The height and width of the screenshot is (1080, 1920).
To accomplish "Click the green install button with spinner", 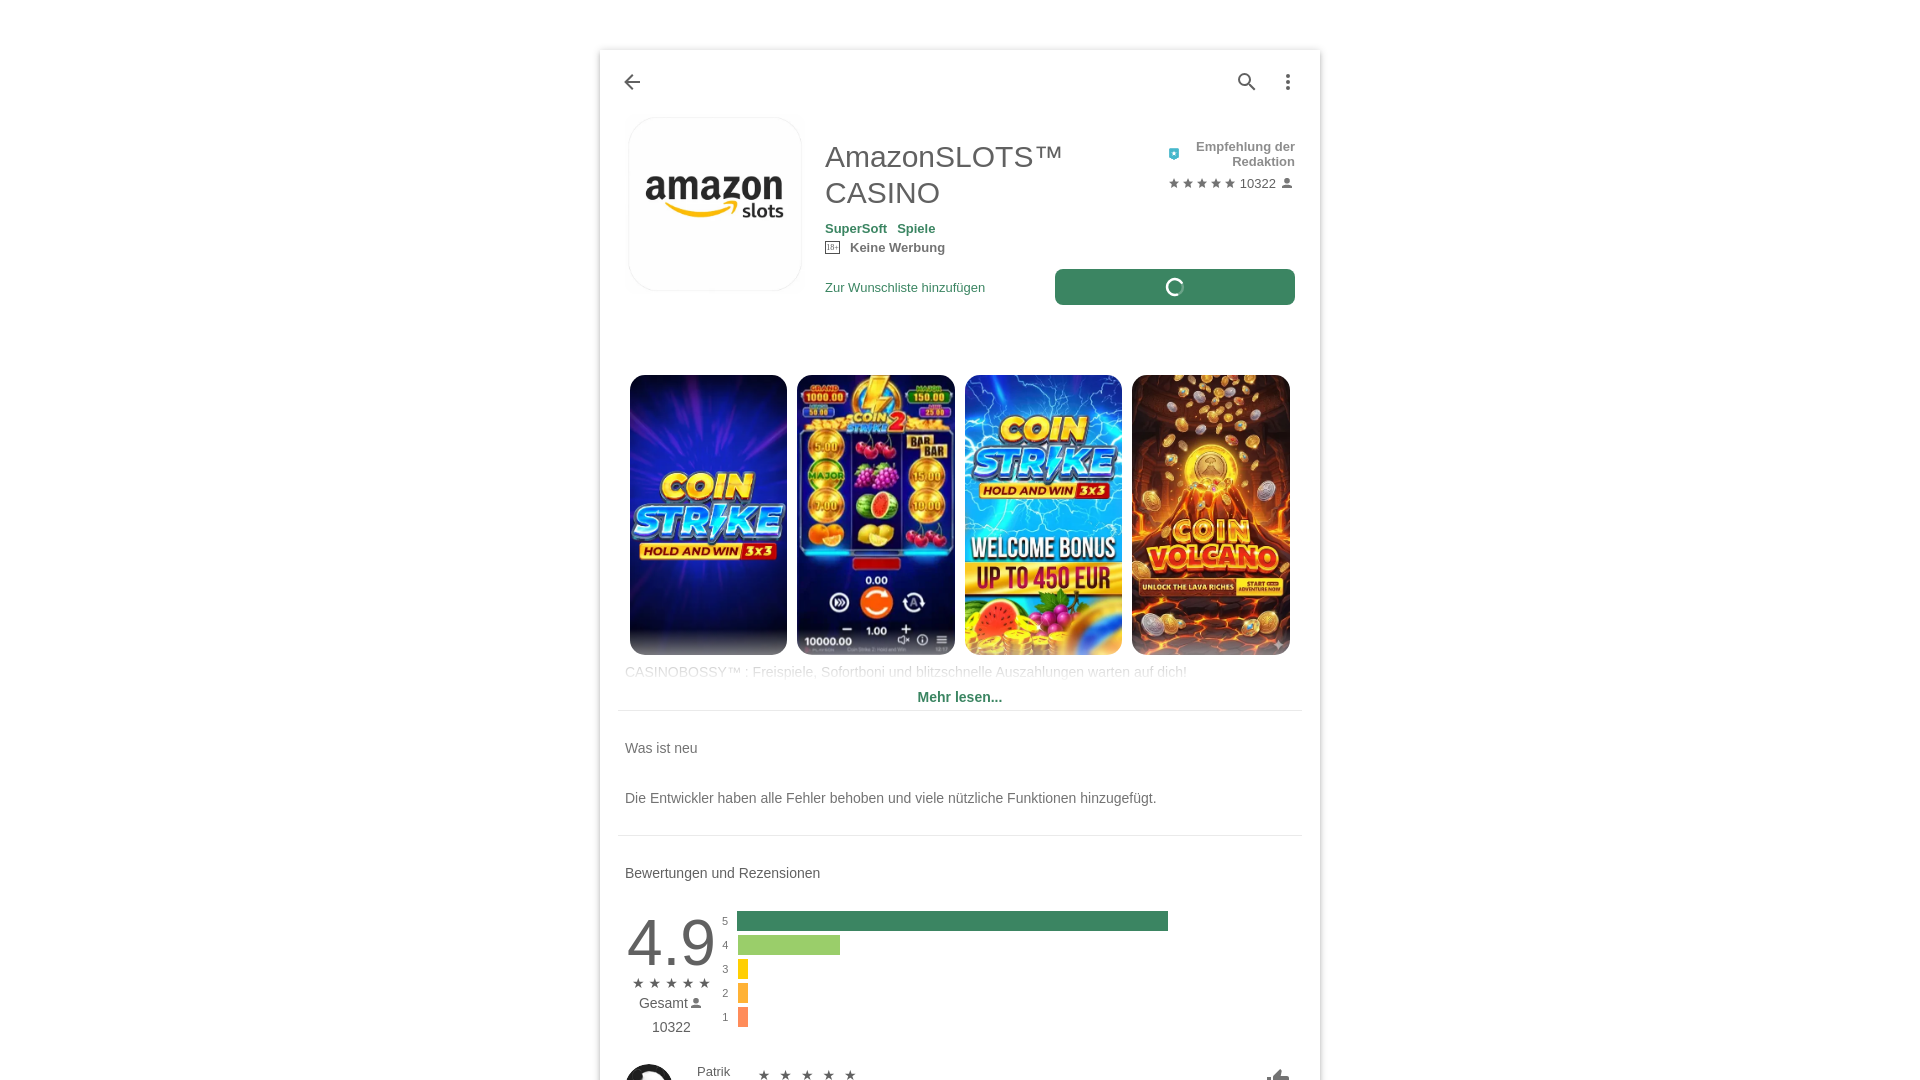I will pyautogui.click(x=1175, y=287).
